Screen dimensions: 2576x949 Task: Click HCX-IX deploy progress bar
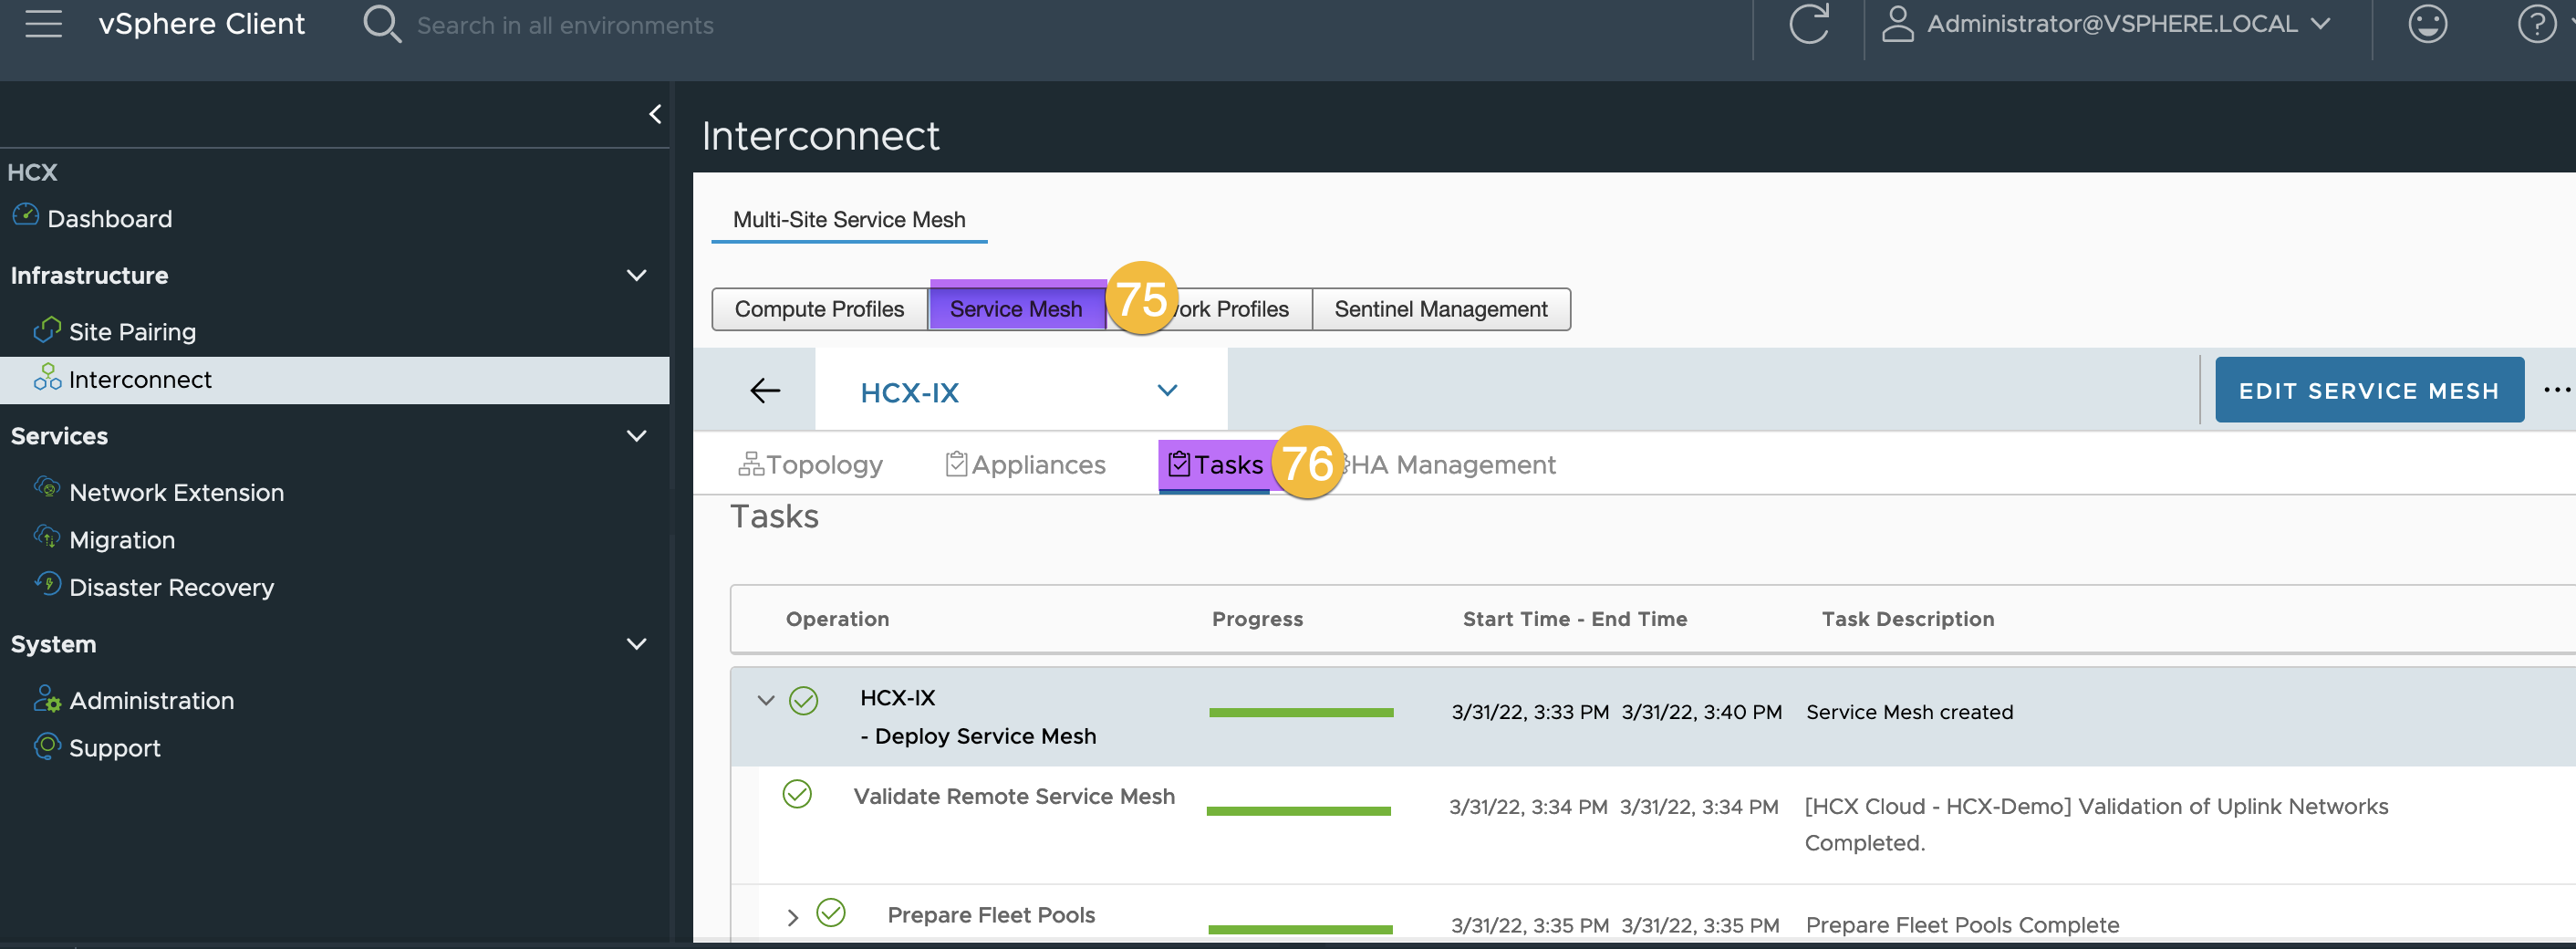click(x=1300, y=712)
